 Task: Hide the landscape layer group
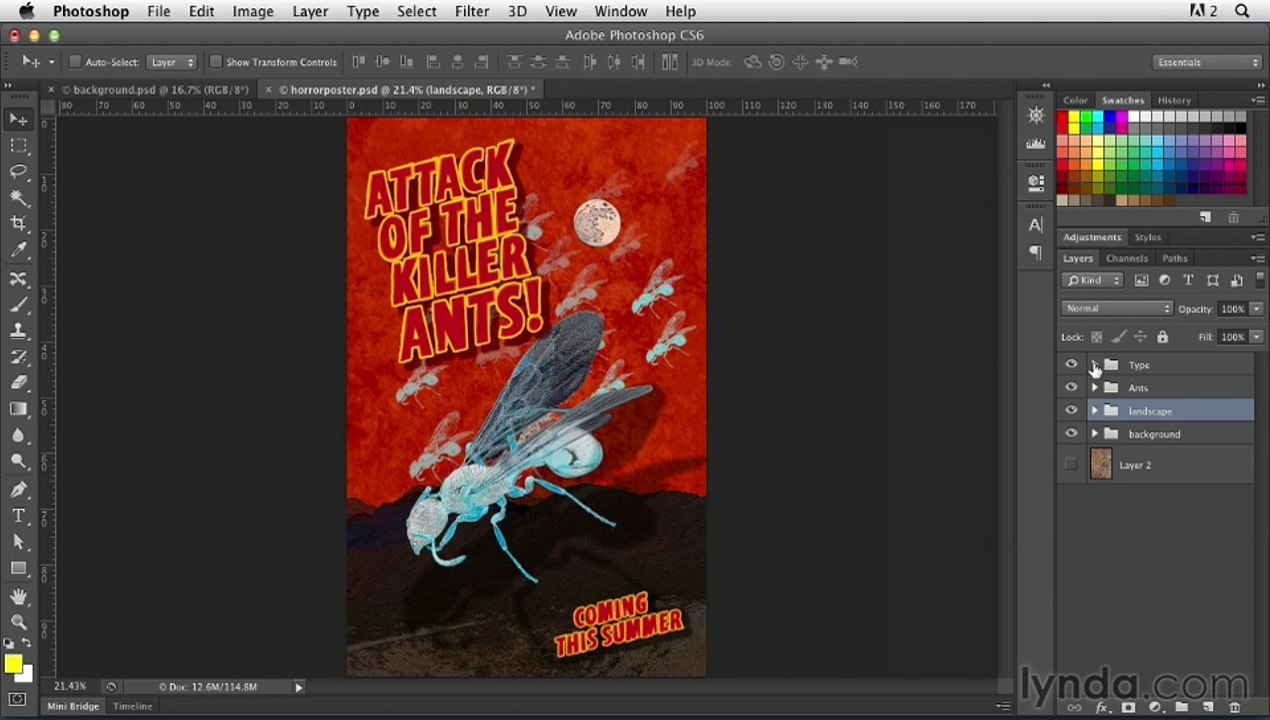pos(1071,410)
